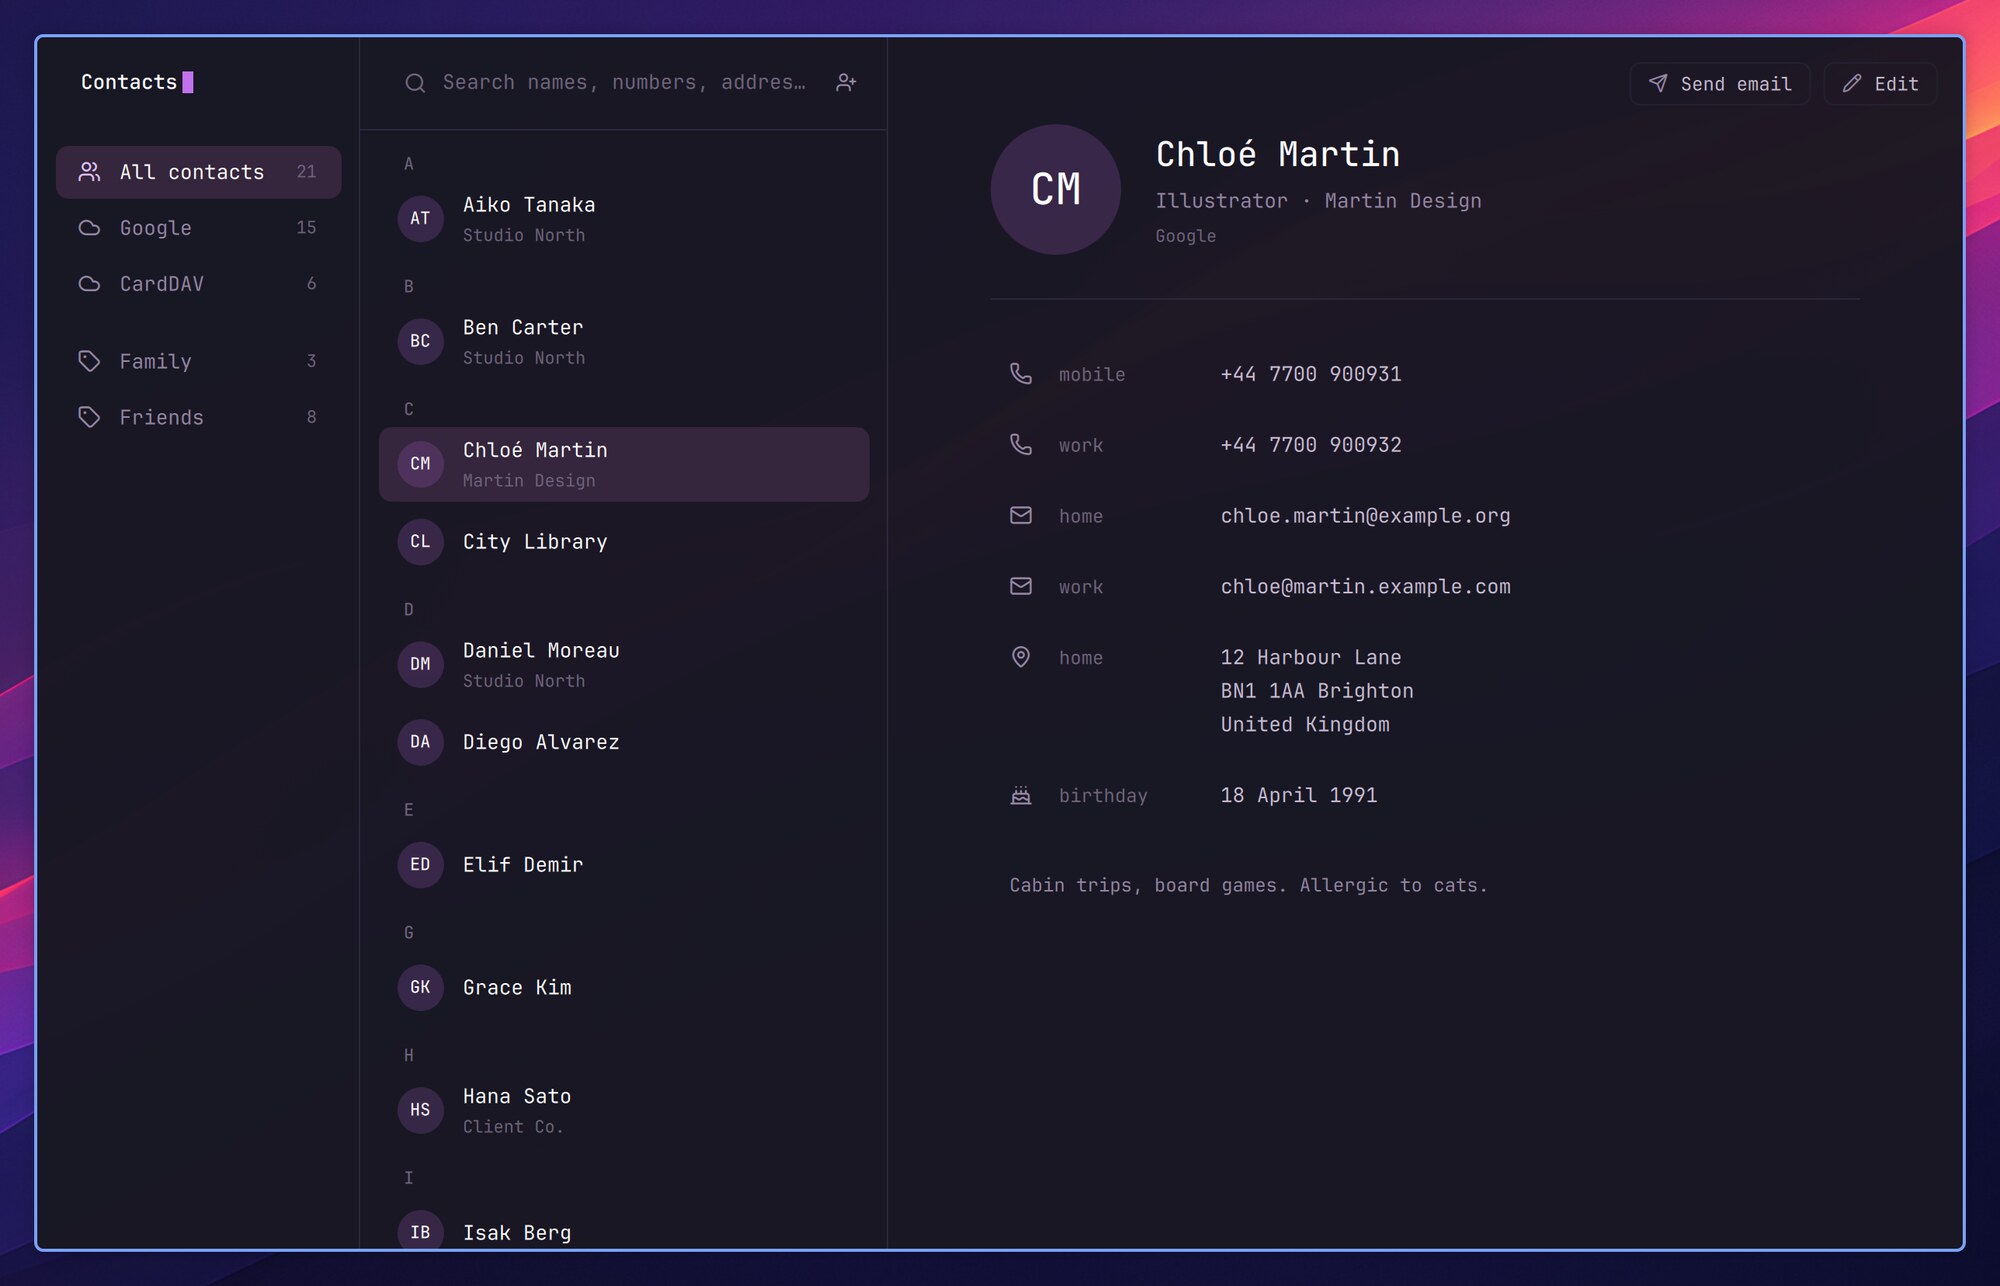Click the DM avatar for Daniel Moreau
This screenshot has height=1286, width=2000.
(x=420, y=665)
